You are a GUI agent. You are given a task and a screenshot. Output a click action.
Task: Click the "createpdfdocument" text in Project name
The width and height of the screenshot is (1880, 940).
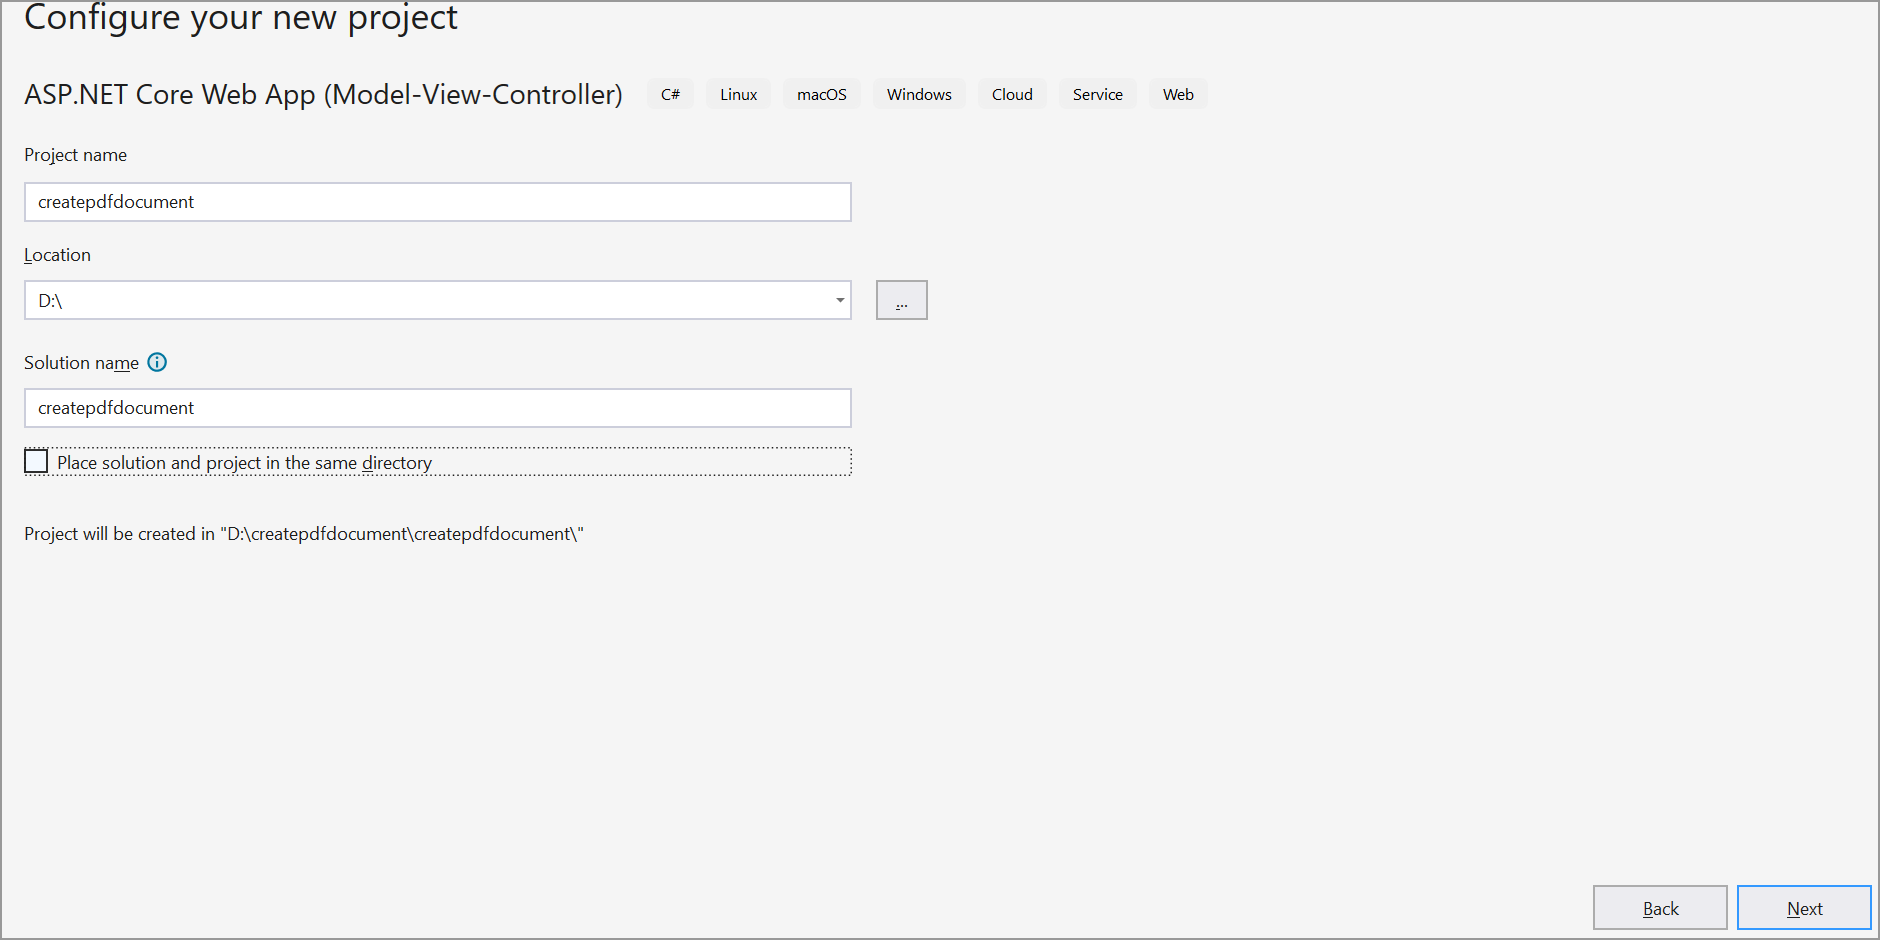116,201
